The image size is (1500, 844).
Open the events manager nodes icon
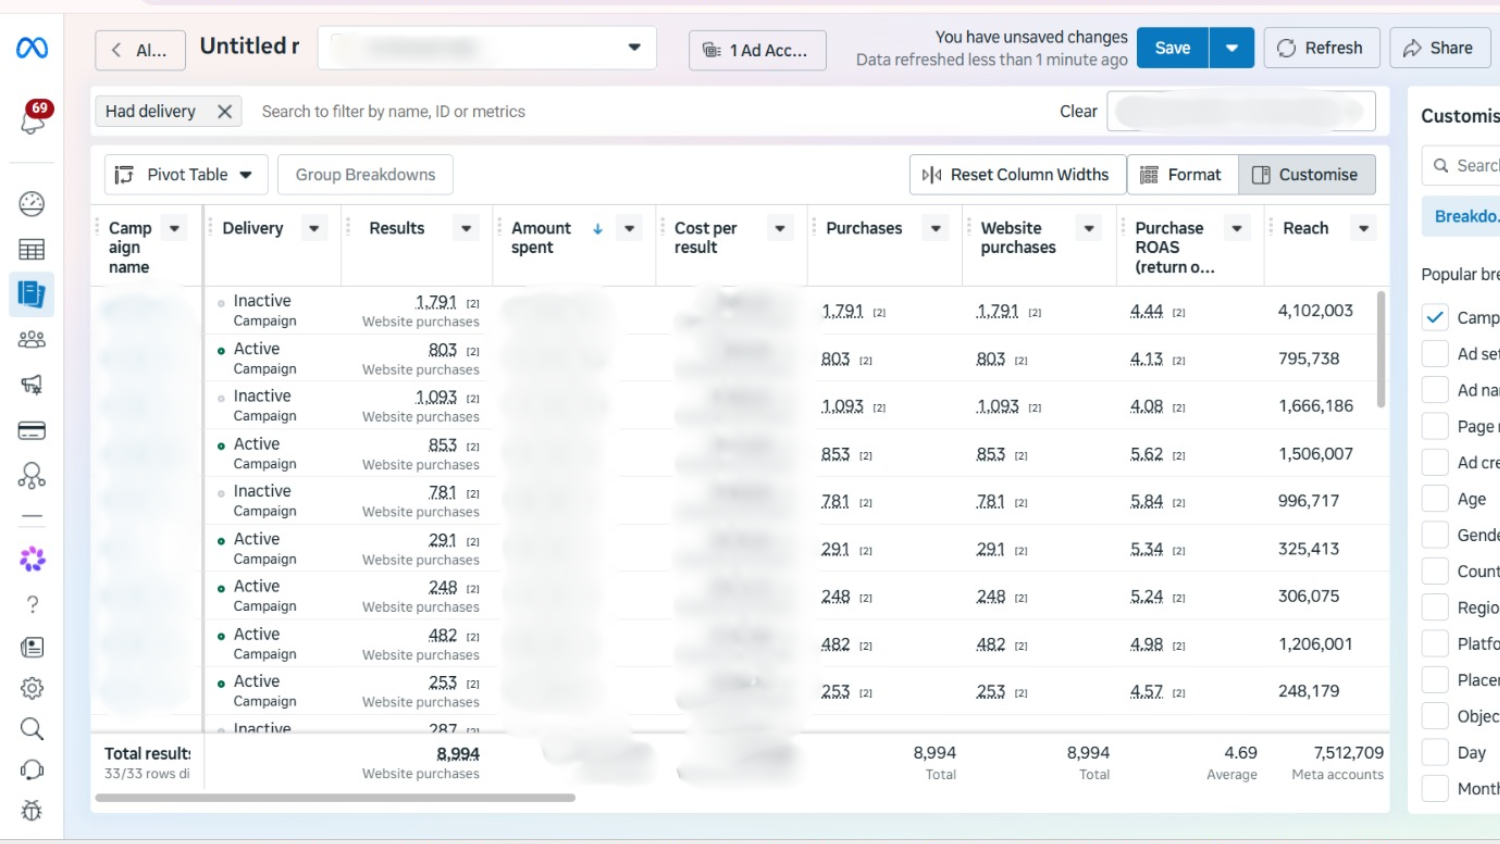click(x=32, y=476)
